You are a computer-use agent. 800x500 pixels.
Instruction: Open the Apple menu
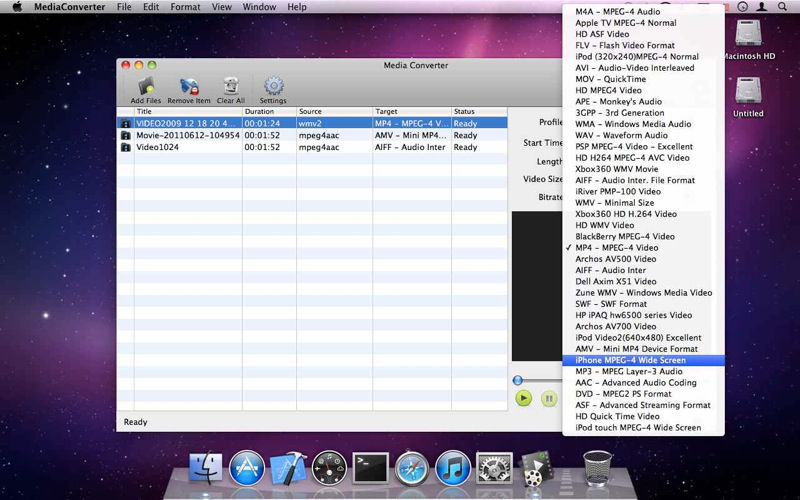(17, 7)
